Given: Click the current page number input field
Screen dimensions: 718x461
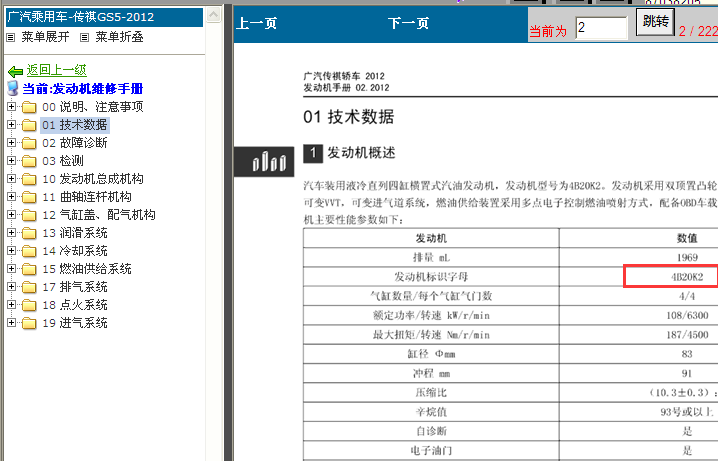Looking at the screenshot, I should click(601, 28).
